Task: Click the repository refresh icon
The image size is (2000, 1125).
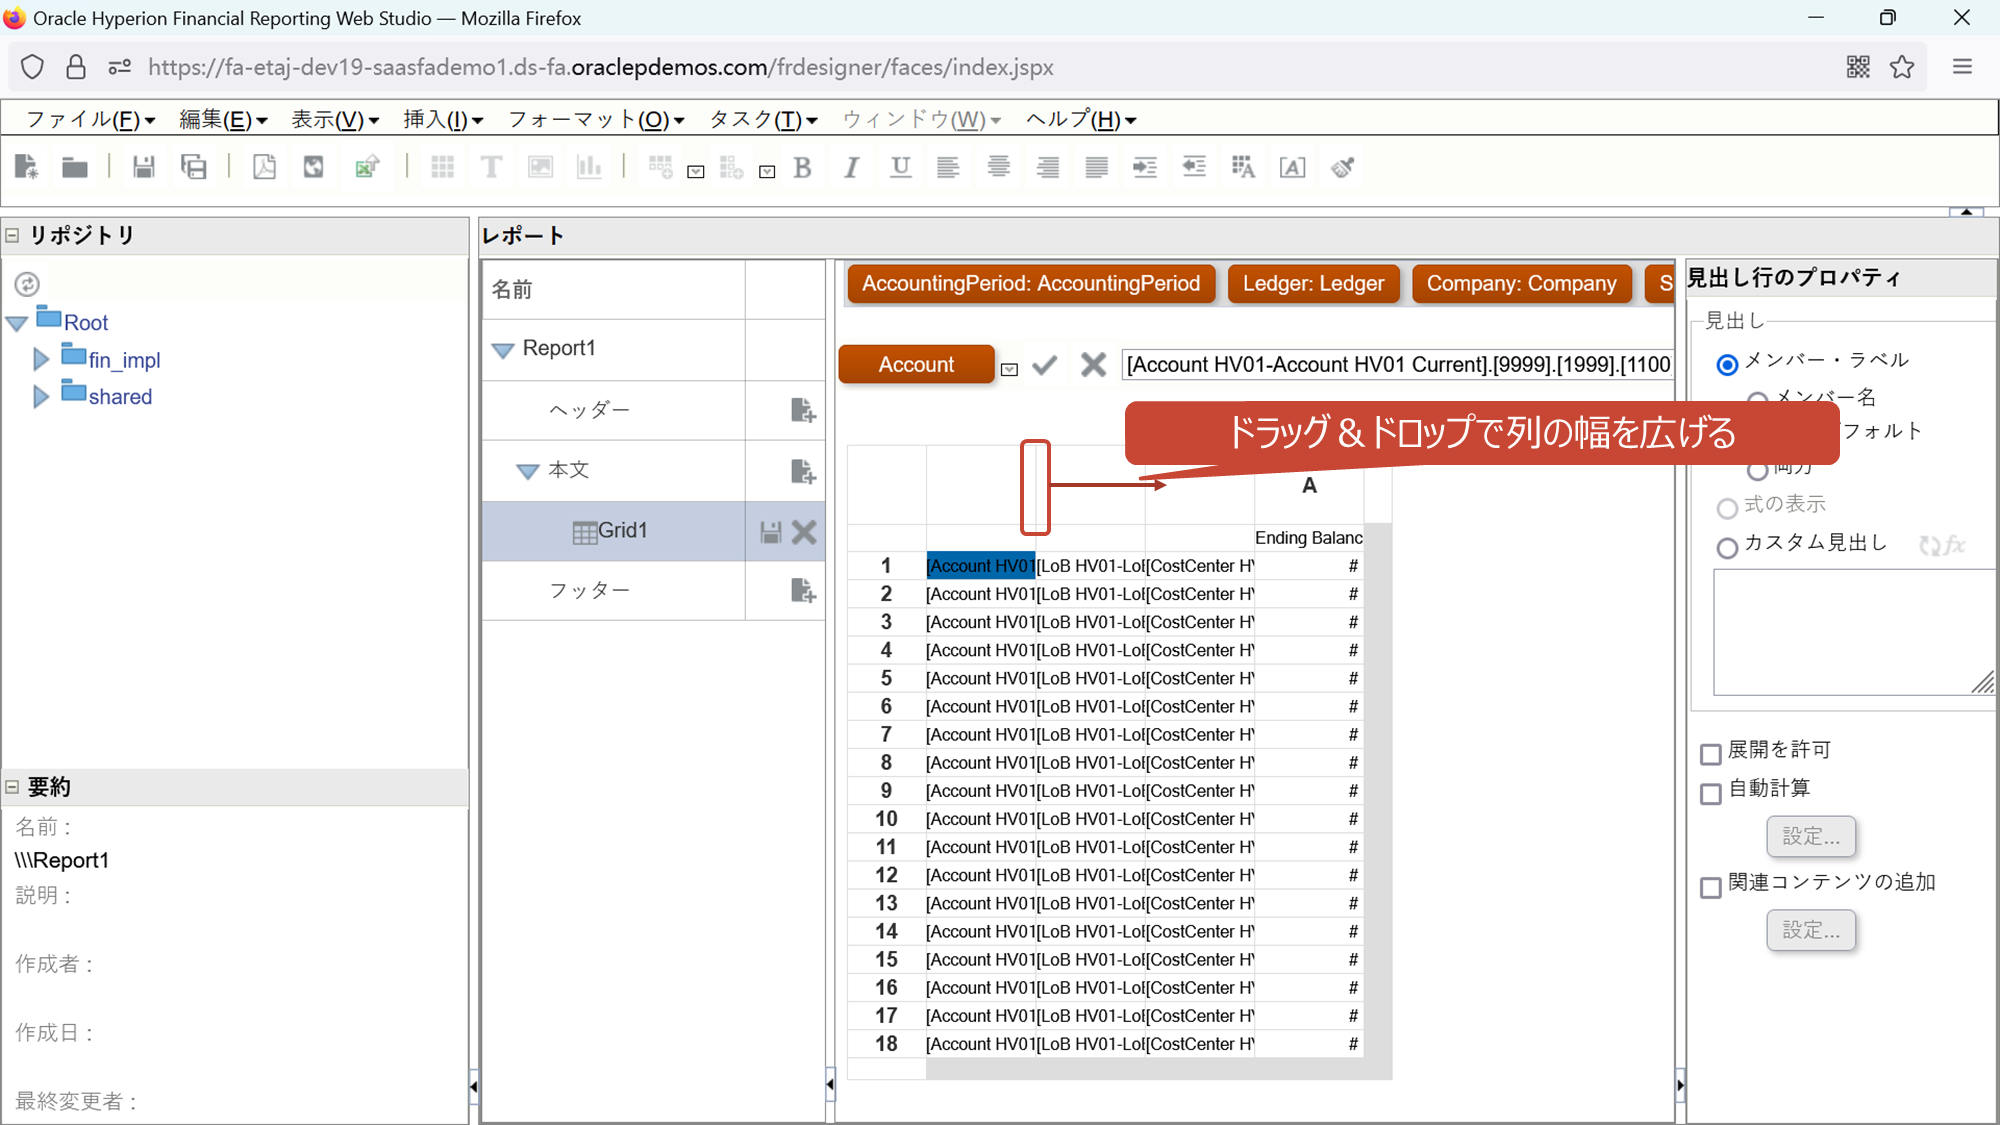Action: click(27, 284)
